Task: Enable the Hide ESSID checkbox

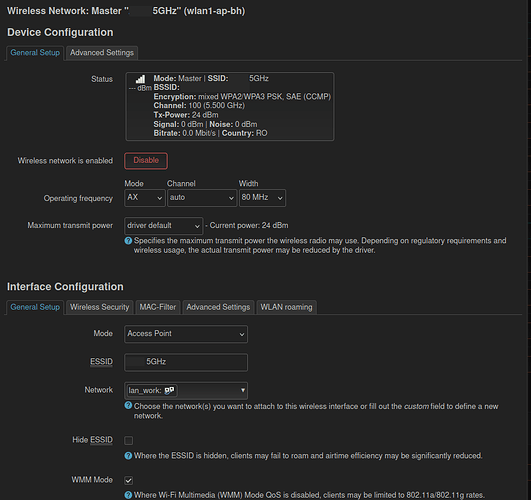Action: point(129,440)
